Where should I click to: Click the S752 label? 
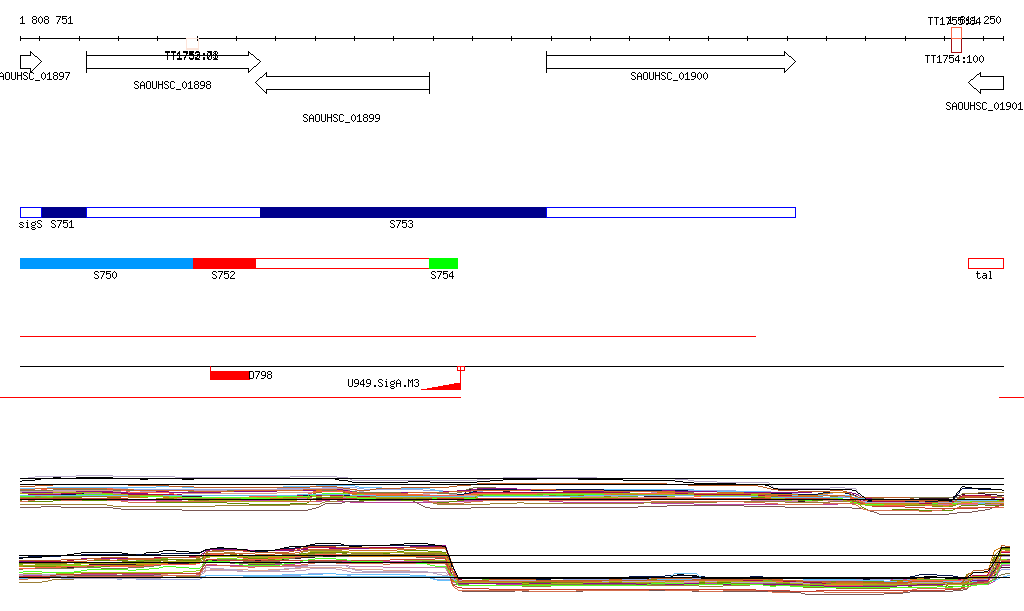pos(223,275)
